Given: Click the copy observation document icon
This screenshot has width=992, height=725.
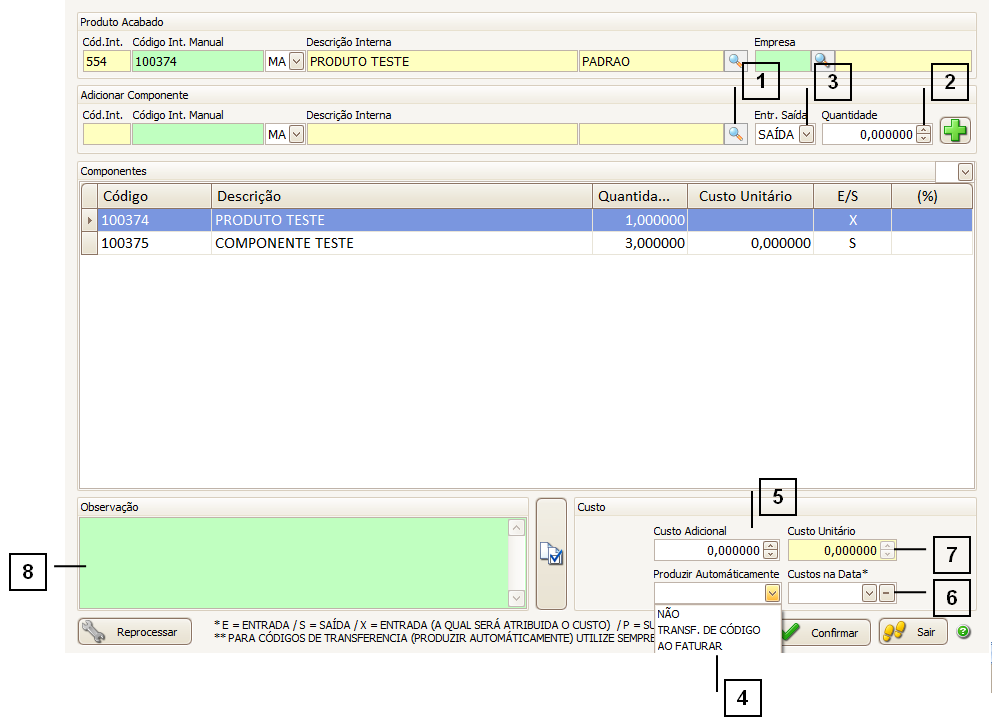Looking at the screenshot, I should [x=551, y=554].
